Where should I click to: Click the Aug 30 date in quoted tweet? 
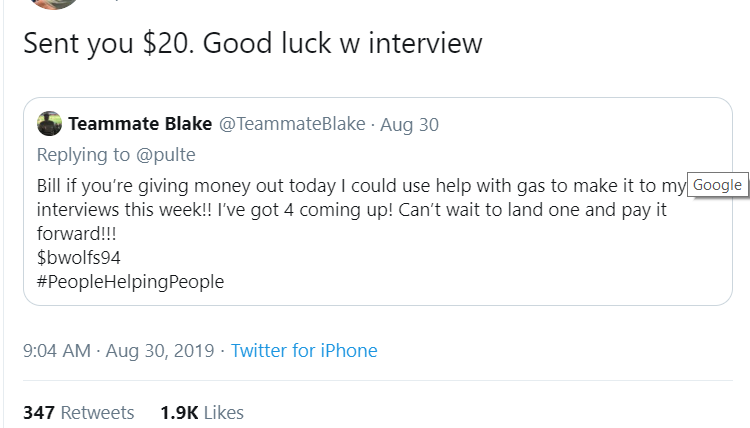coord(410,124)
